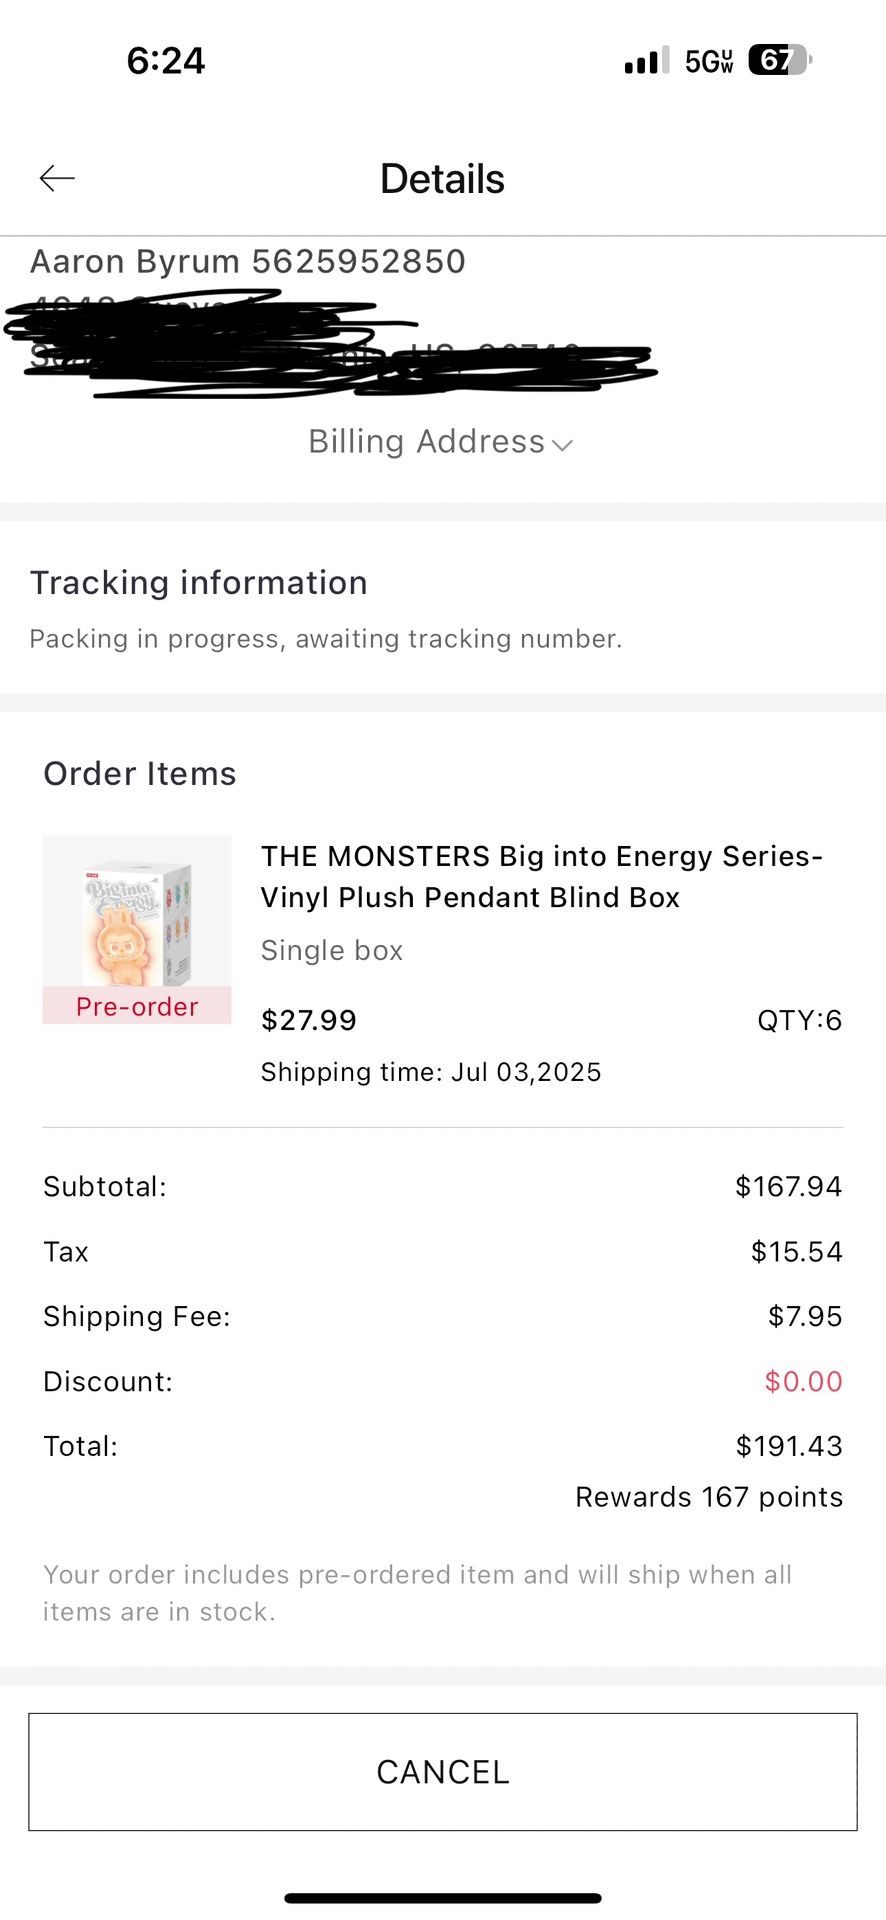
Task: Open THE MONSTERS Big into Energy product title
Action: [x=541, y=877]
